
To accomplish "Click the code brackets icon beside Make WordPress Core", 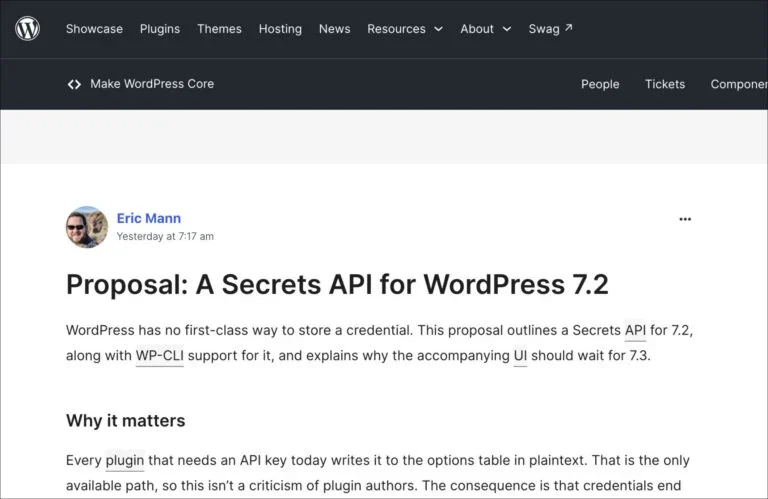I will 74,84.
